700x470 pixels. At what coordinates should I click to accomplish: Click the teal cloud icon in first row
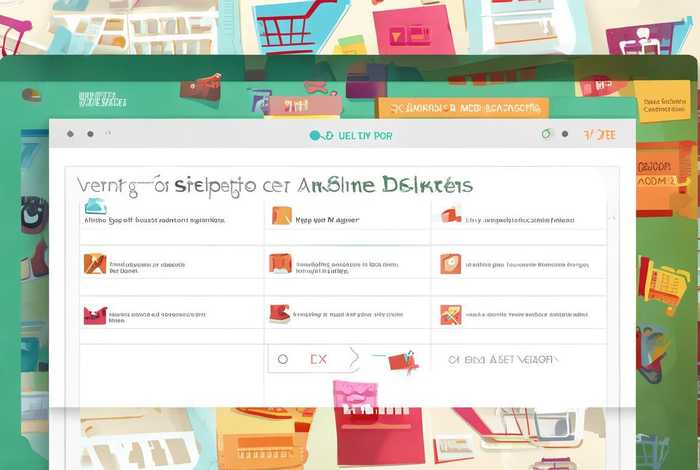(x=95, y=207)
